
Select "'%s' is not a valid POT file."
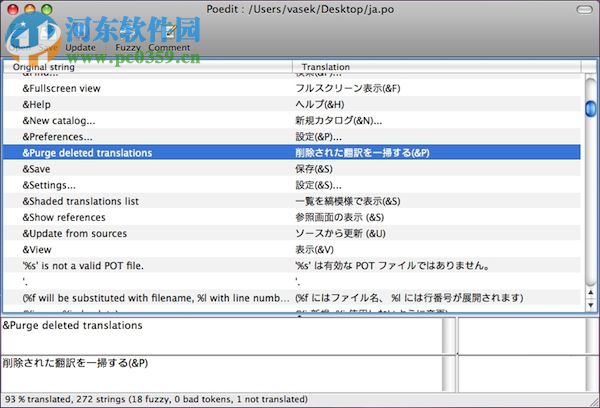pos(83,266)
